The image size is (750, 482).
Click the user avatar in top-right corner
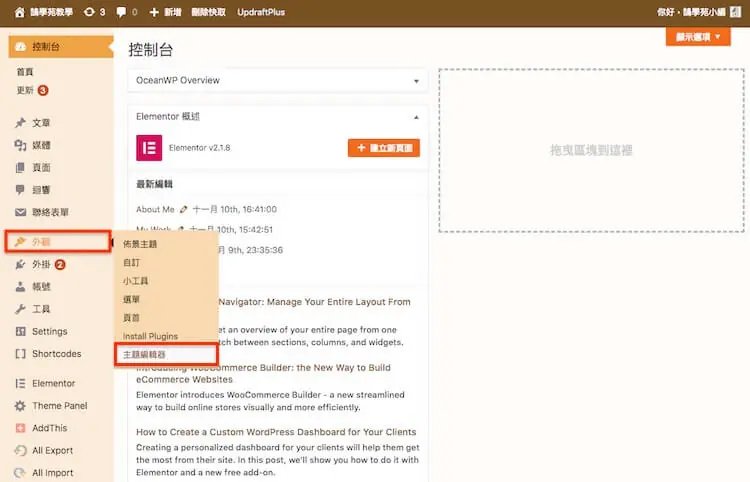click(735, 12)
